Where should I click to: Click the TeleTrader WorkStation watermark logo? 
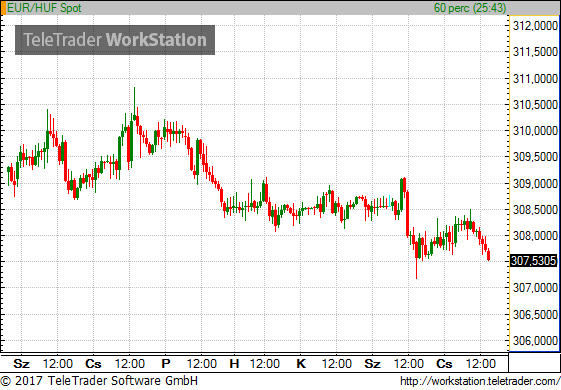tap(115, 40)
